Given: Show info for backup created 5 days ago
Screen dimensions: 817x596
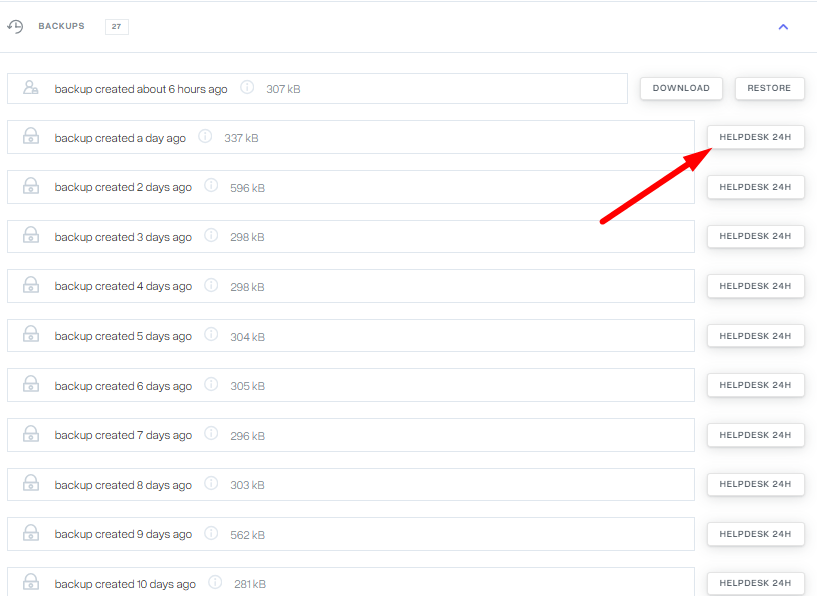Looking at the screenshot, I should (211, 334).
